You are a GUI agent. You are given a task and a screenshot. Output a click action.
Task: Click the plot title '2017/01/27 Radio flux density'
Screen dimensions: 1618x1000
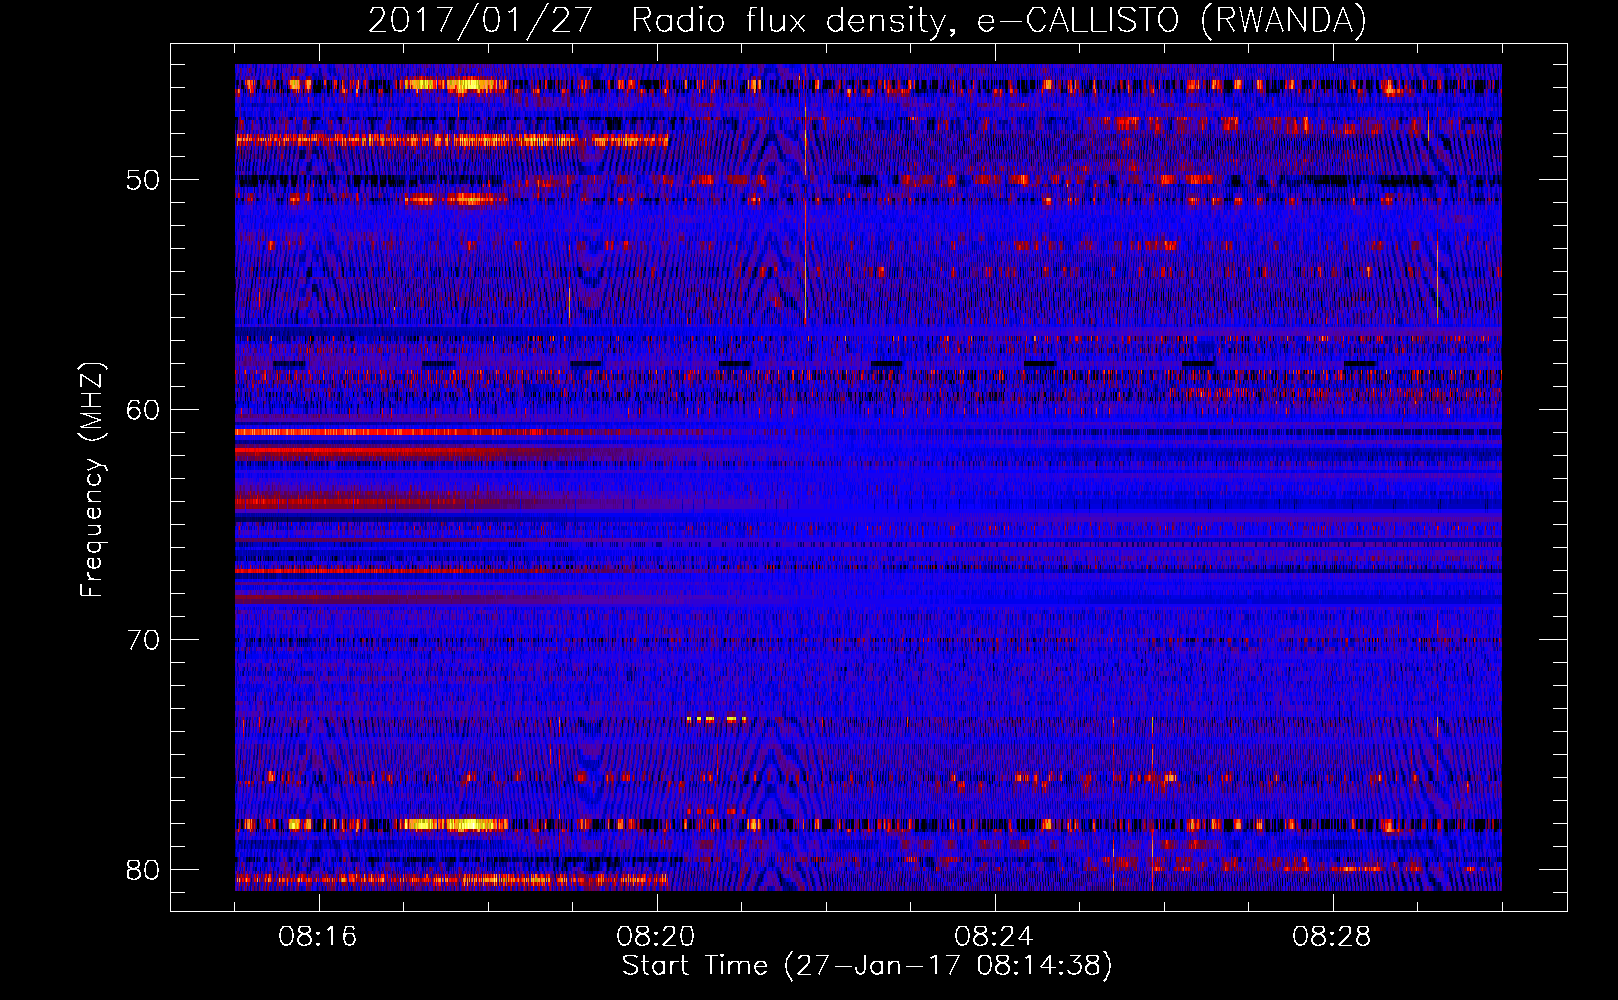(867, 20)
